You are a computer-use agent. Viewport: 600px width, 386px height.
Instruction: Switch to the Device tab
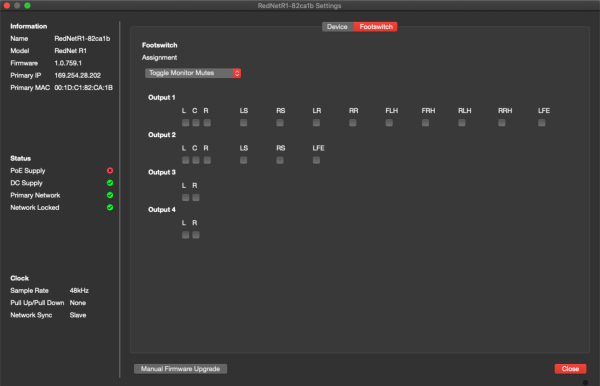(x=338, y=27)
